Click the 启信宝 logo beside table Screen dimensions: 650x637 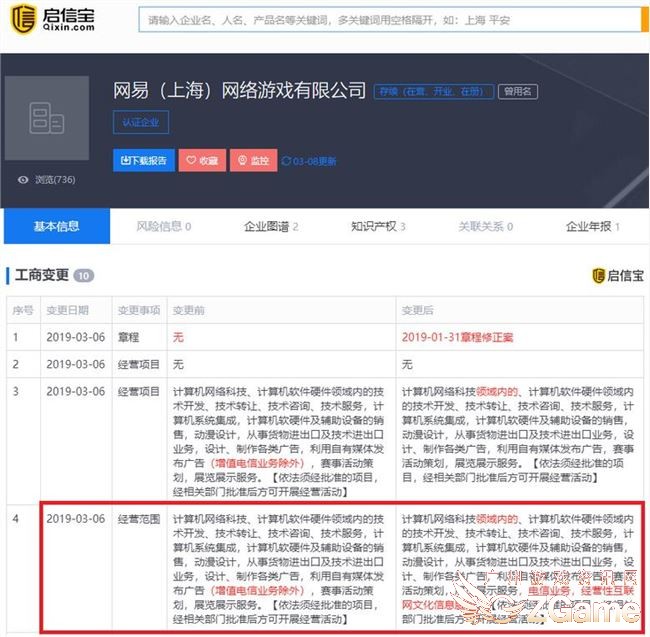pos(618,276)
